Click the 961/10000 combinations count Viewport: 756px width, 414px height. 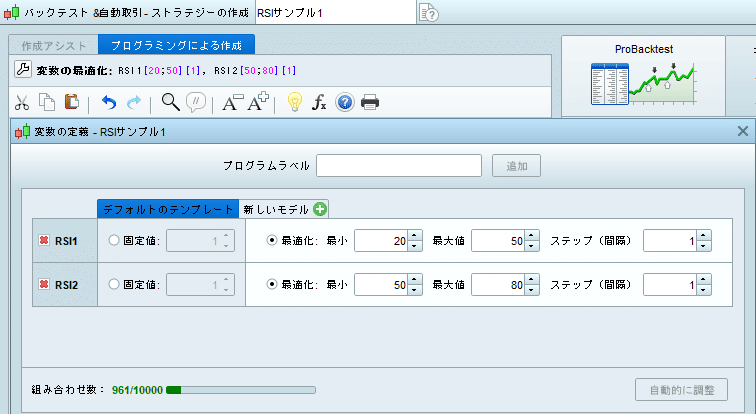click(137, 390)
